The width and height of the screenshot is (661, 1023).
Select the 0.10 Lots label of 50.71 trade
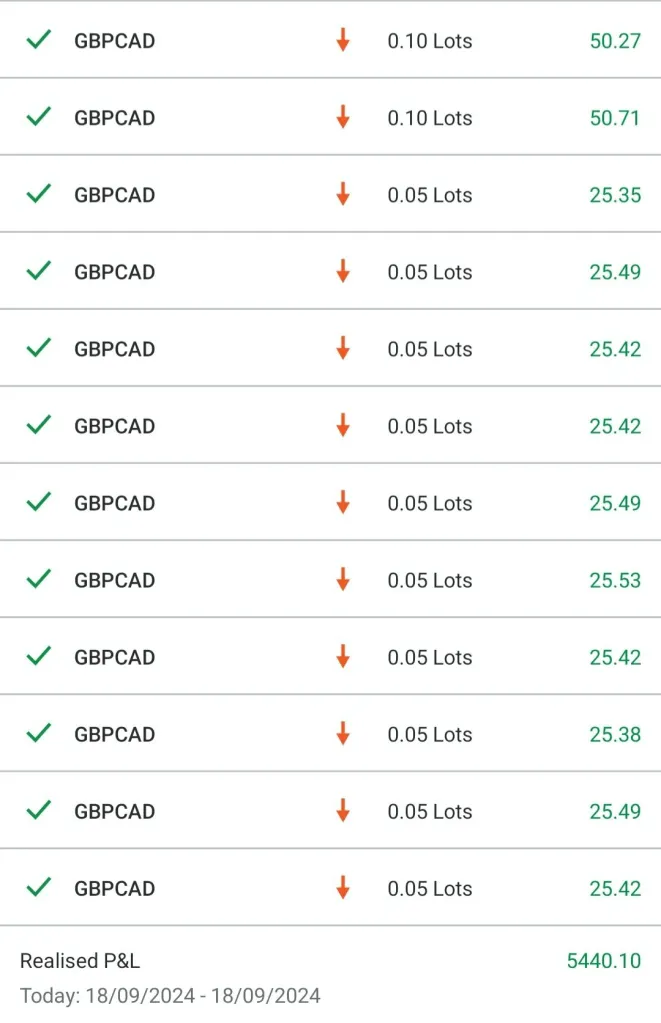430,118
